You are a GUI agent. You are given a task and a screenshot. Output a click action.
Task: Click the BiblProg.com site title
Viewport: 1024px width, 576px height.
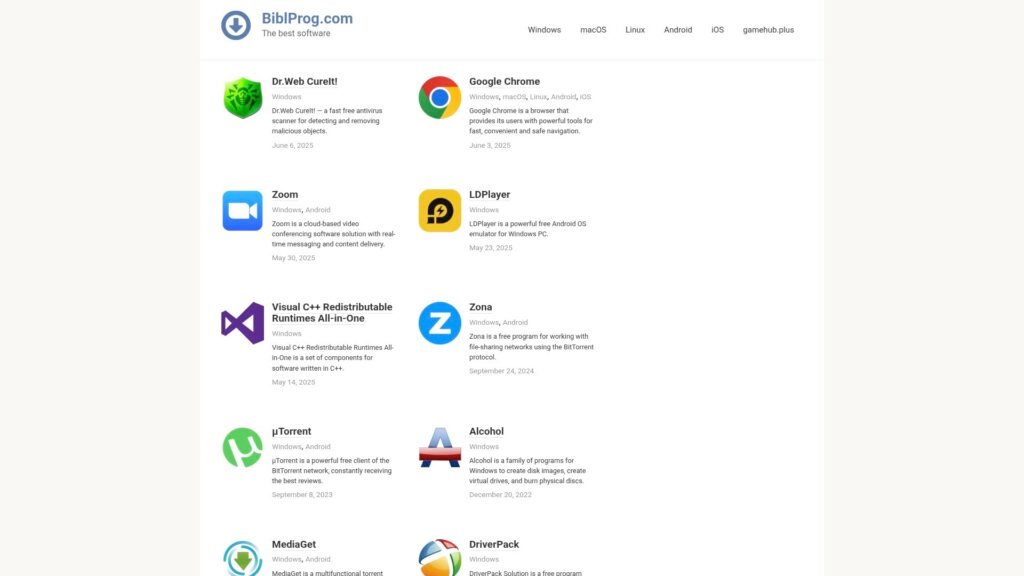click(x=307, y=18)
